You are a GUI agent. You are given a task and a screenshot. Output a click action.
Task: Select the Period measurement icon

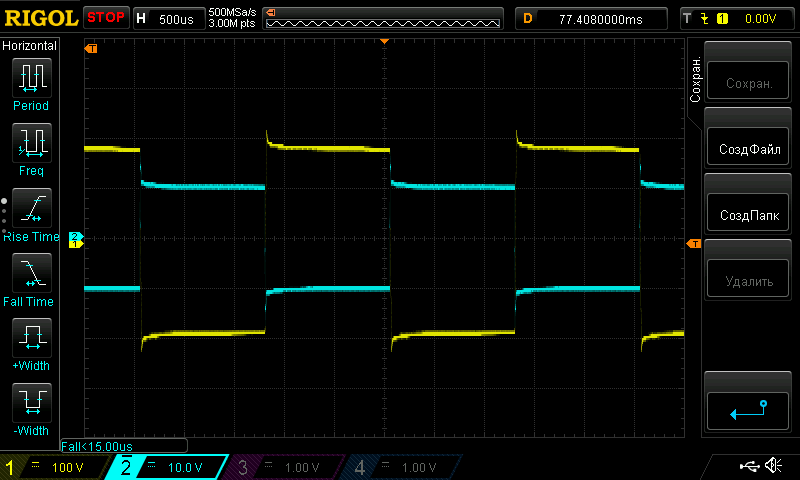(32, 78)
